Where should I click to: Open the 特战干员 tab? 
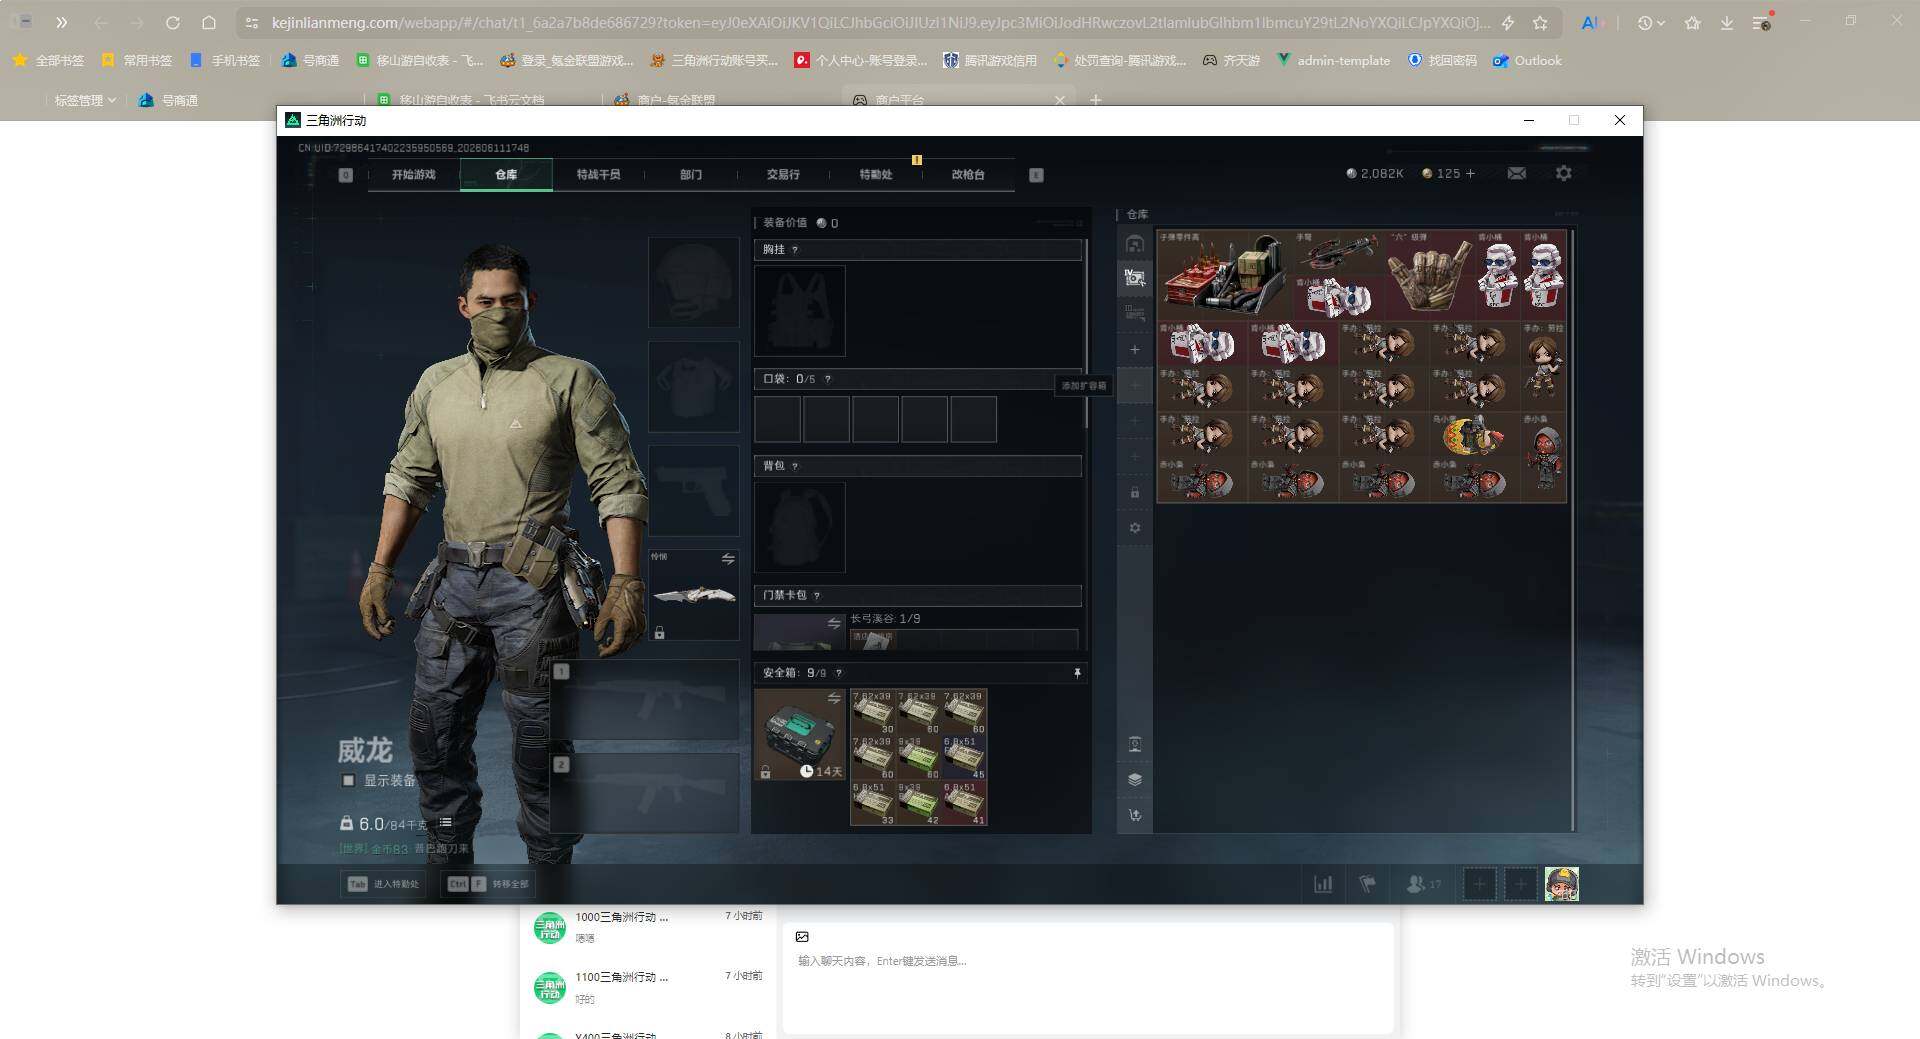[598, 175]
